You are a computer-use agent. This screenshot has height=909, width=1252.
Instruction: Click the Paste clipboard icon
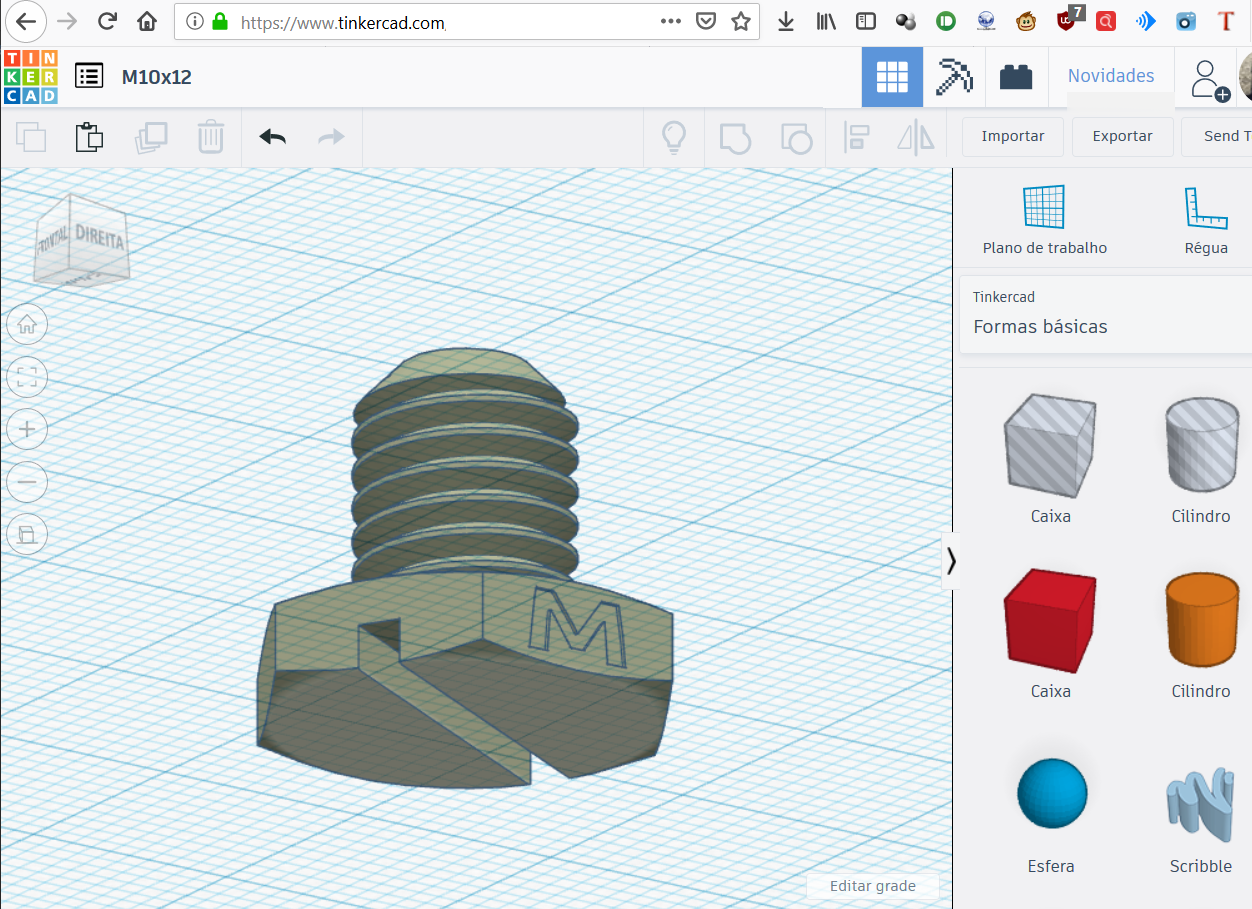pos(90,137)
